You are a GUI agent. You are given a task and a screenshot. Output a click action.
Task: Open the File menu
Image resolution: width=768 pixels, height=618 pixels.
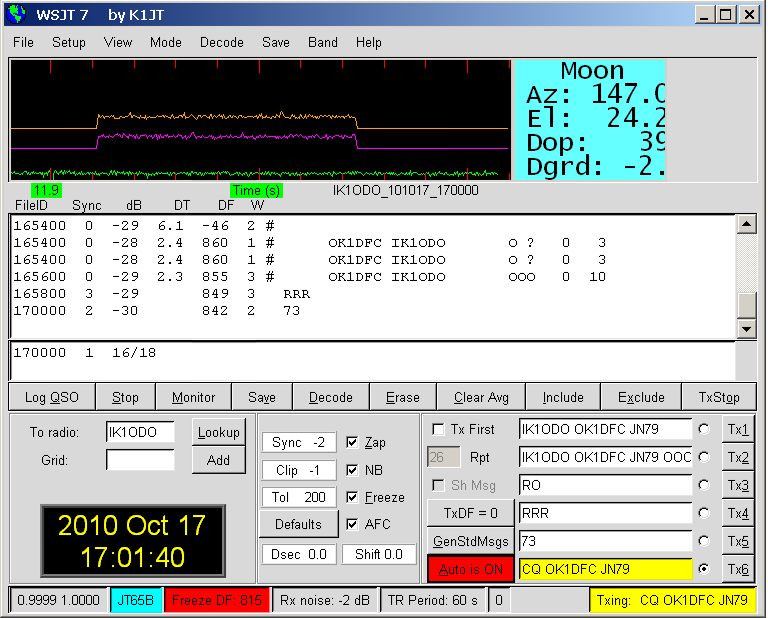[23, 43]
